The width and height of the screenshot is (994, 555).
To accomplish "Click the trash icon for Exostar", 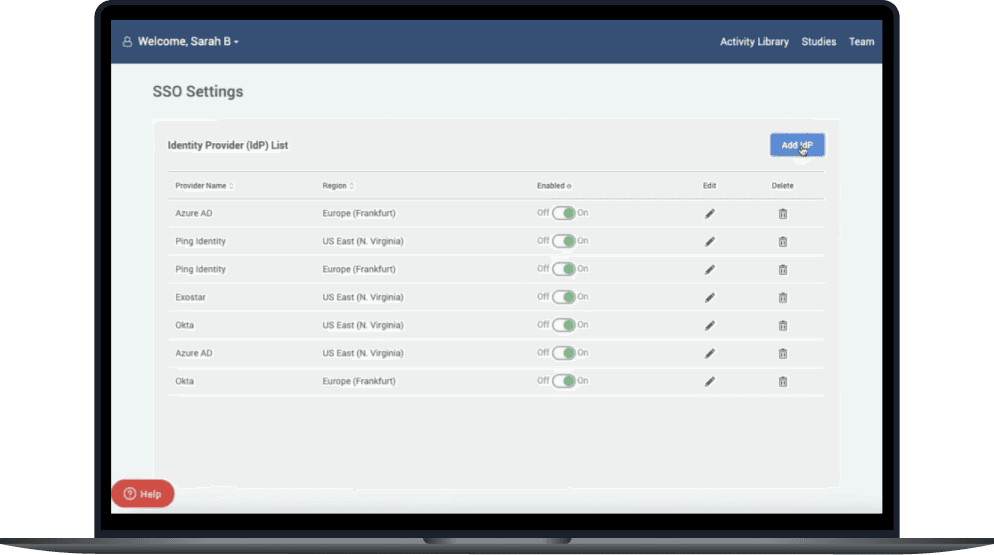I will pos(783,297).
